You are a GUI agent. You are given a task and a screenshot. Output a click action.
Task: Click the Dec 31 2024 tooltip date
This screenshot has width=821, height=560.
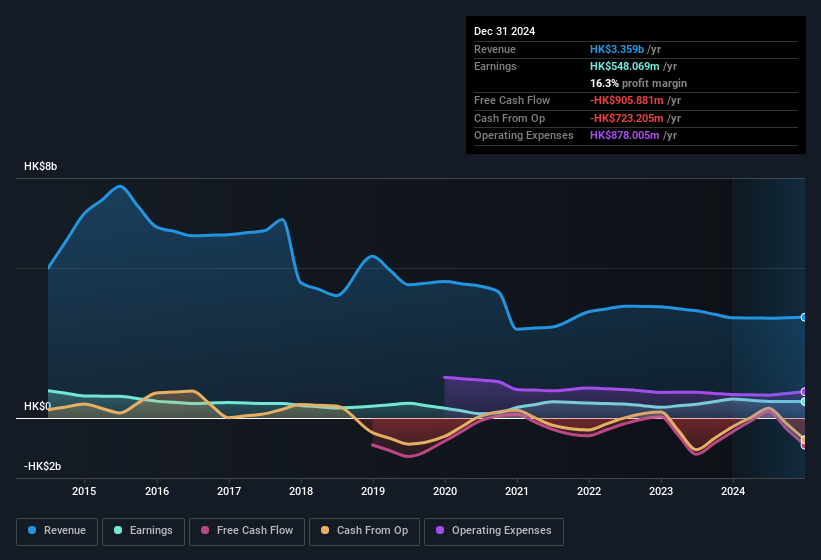(x=504, y=31)
